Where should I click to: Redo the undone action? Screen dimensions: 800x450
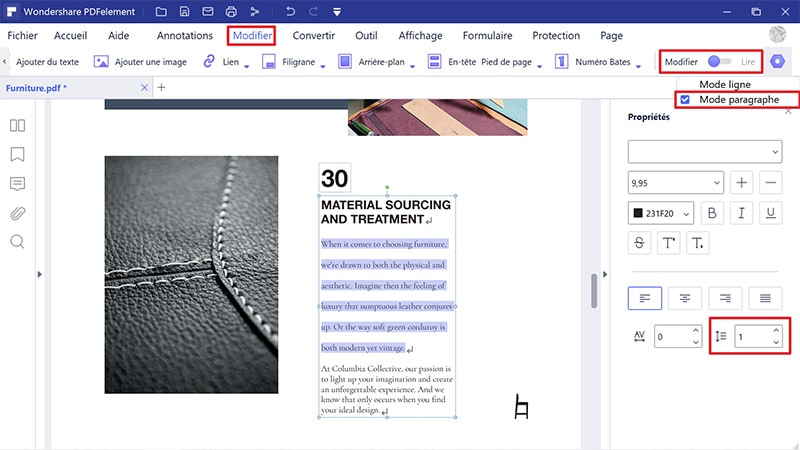pyautogui.click(x=313, y=11)
